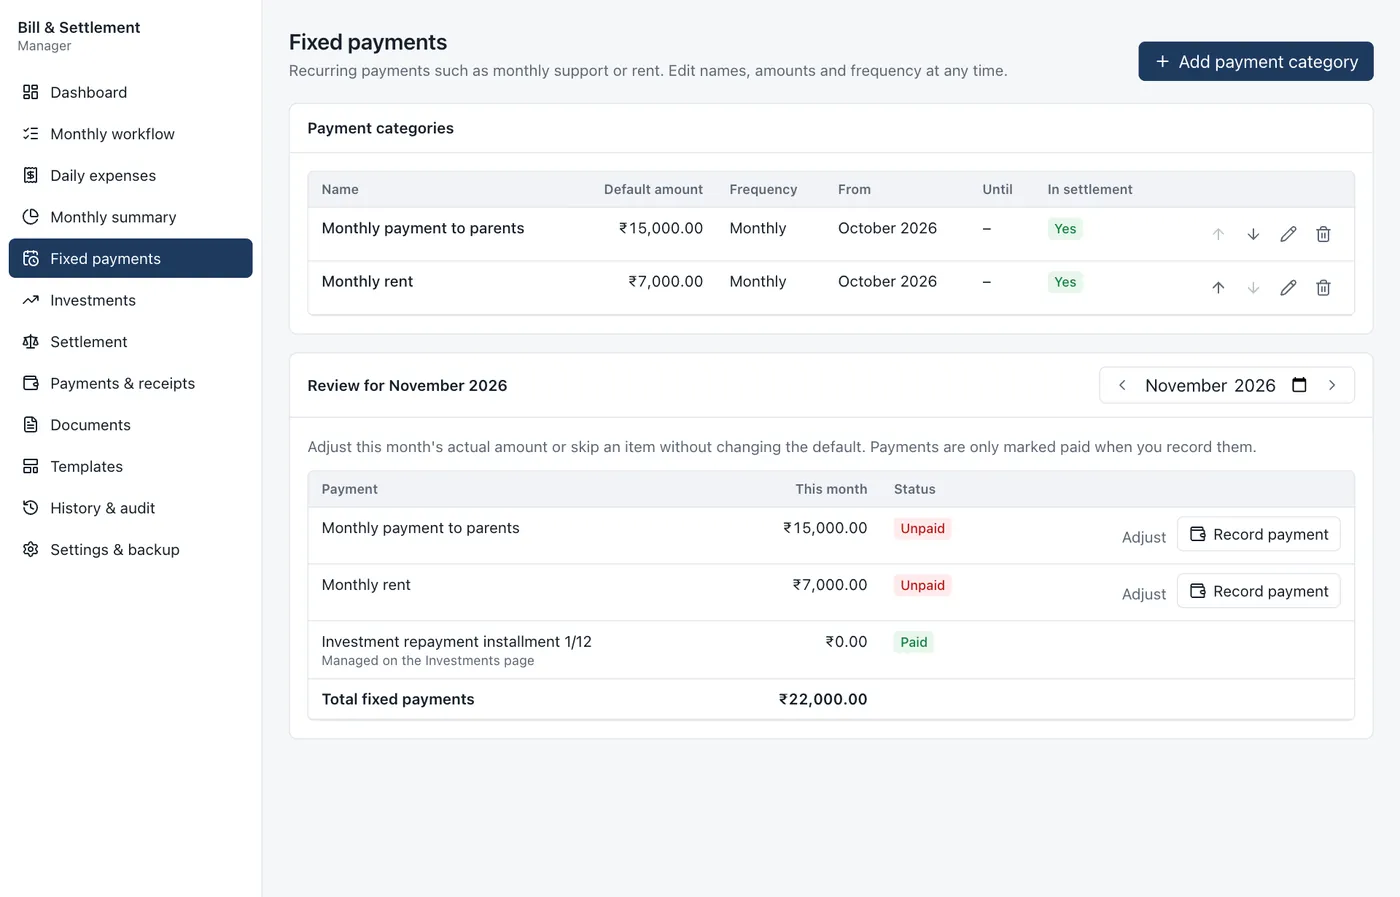The height and width of the screenshot is (897, 1400).
Task: Click the This month column header
Action: pyautogui.click(x=831, y=489)
